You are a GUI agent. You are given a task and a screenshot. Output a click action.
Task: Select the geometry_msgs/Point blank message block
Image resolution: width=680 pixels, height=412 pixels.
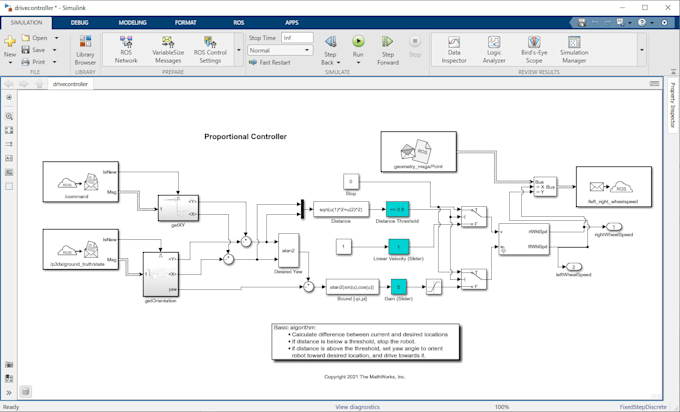click(418, 152)
